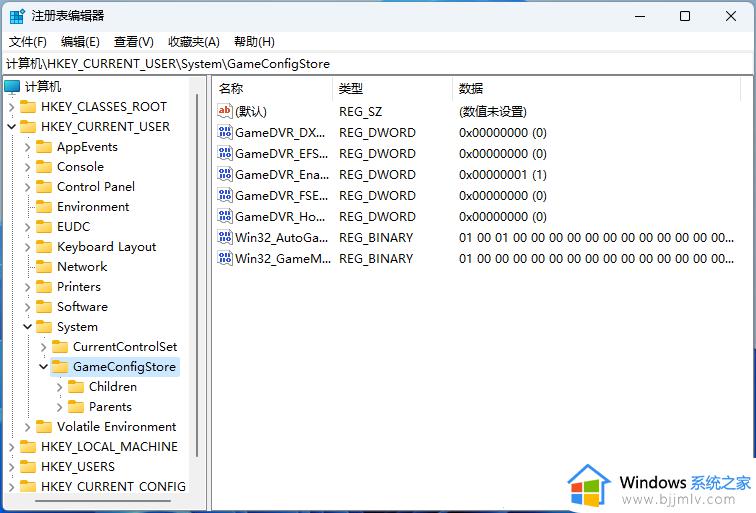
Task: Collapse the System key
Action: [x=27, y=327]
